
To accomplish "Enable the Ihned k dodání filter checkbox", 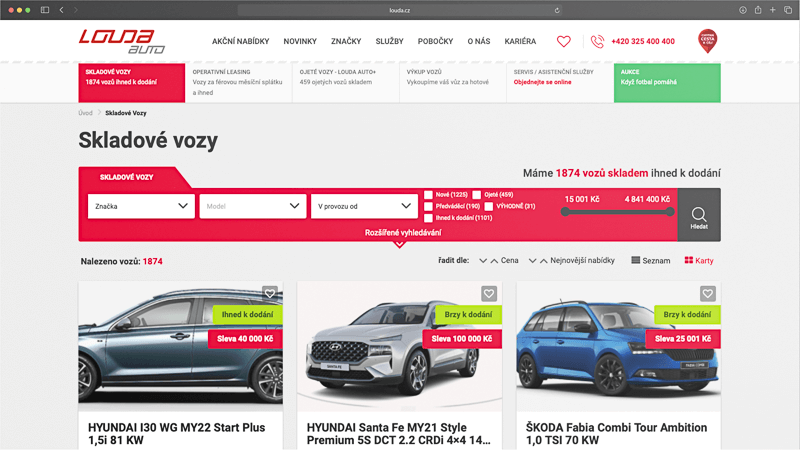I will pos(429,217).
